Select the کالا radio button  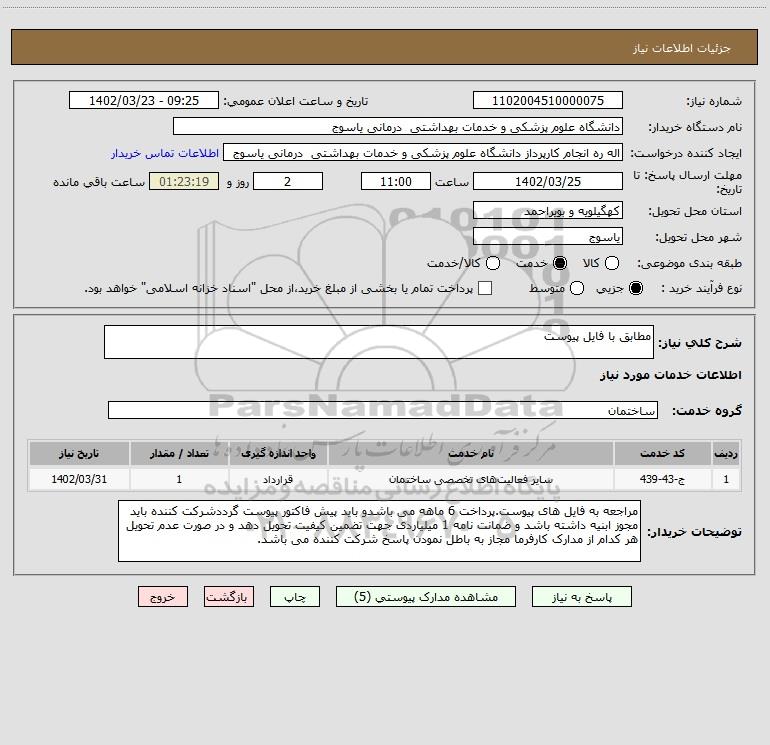[x=611, y=263]
